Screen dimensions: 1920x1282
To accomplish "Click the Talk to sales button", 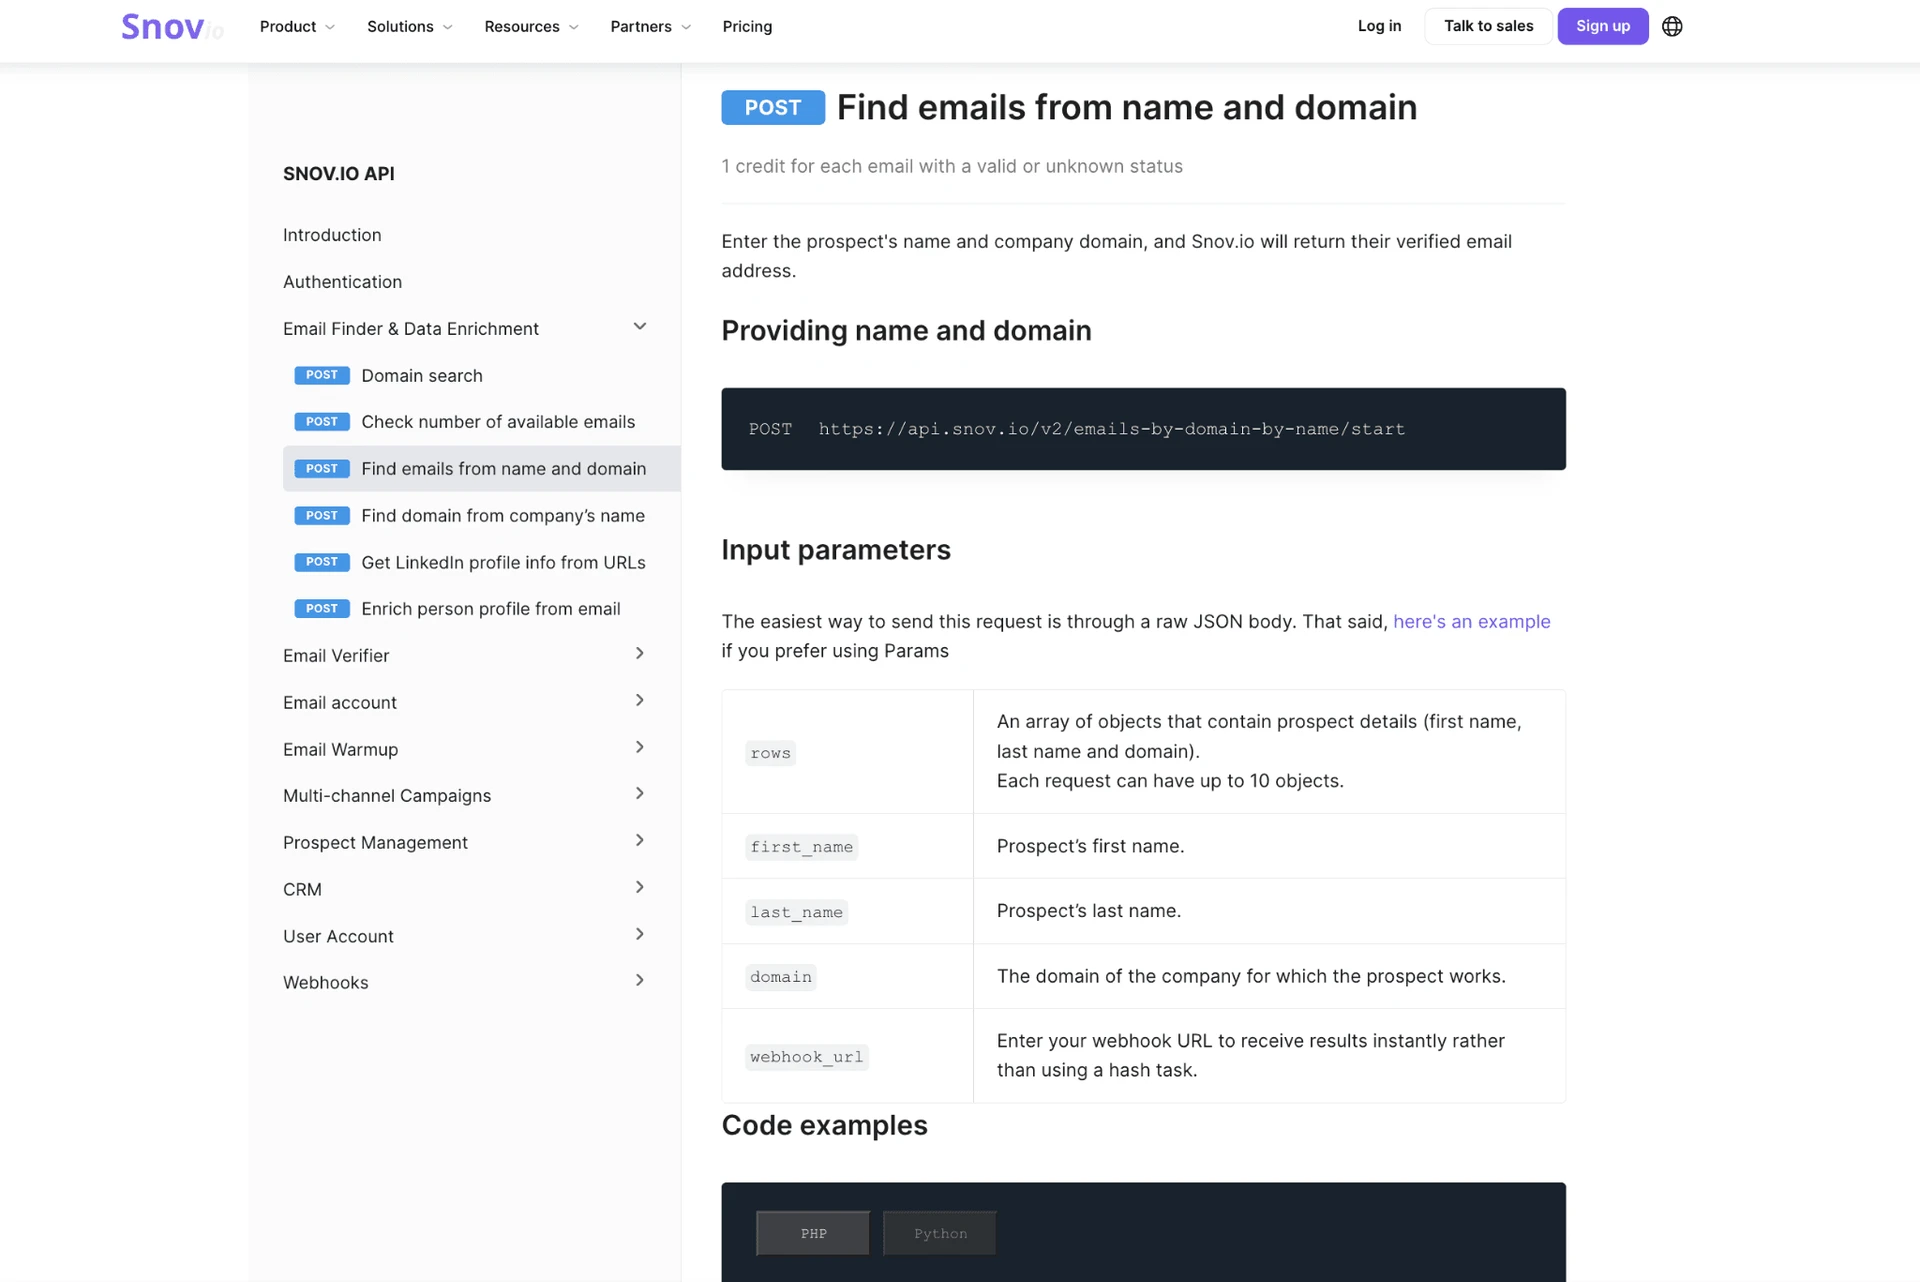I will [1488, 26].
